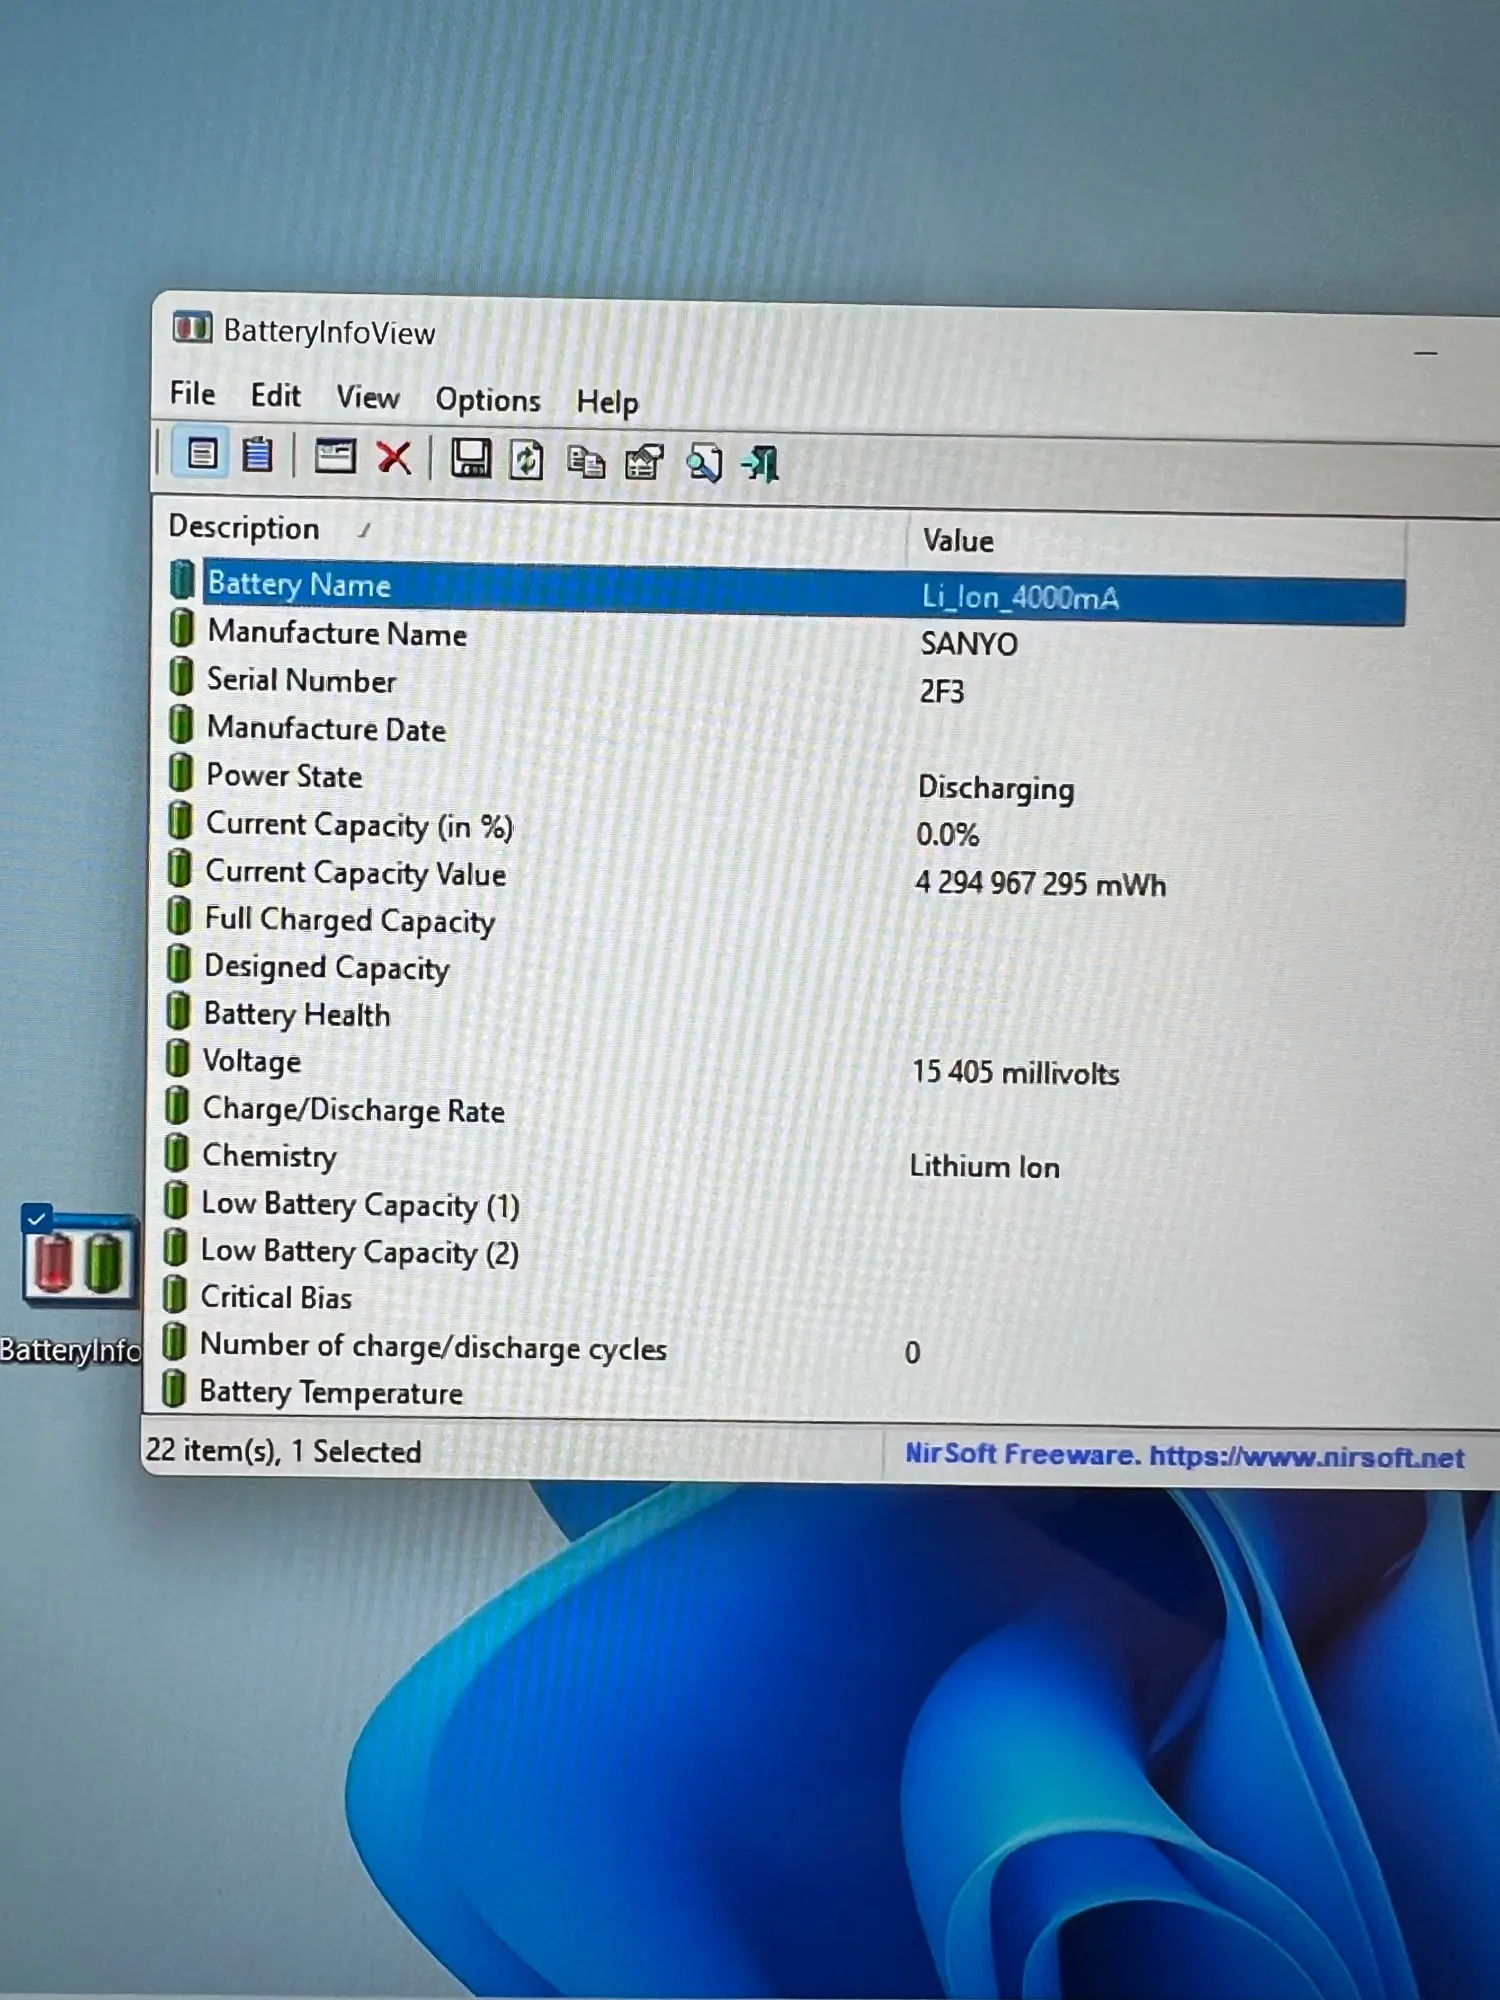Click the battery icon beside Designed Capacity
The width and height of the screenshot is (1500, 2000).
(x=179, y=963)
